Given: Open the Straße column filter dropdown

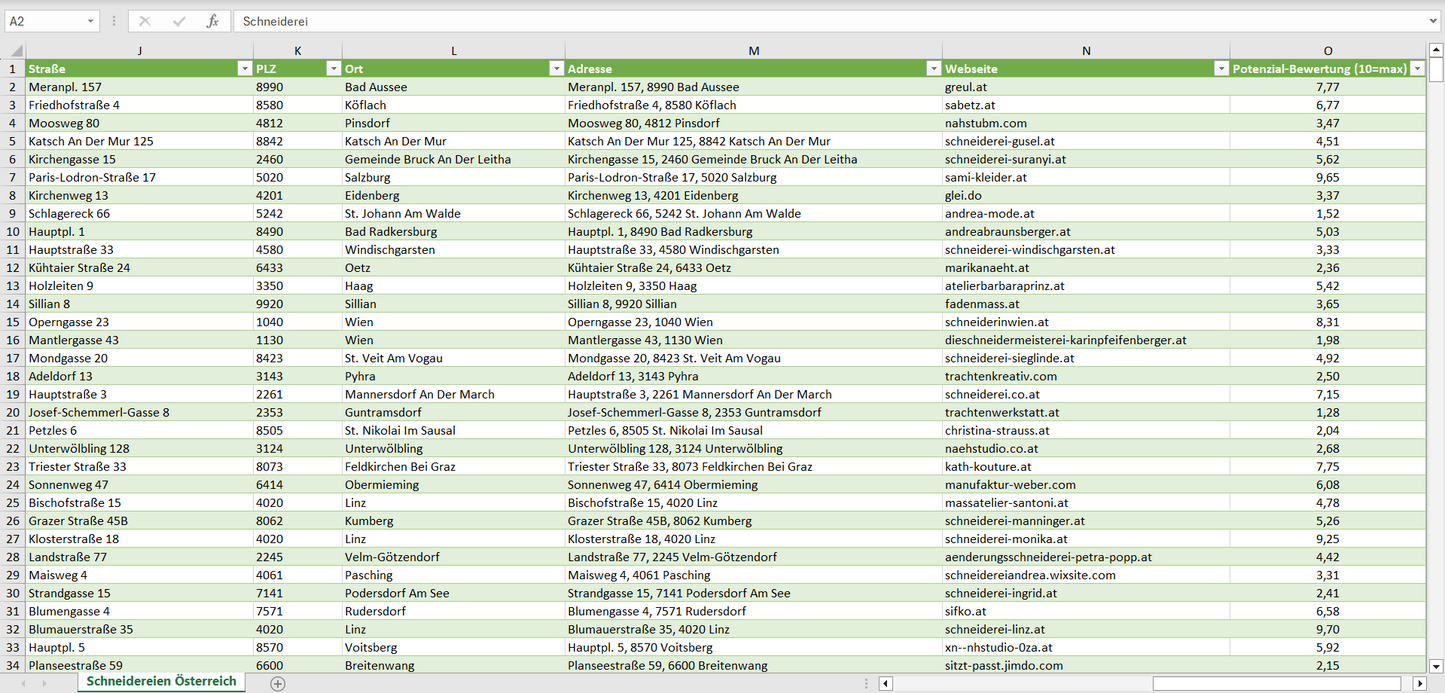Looking at the screenshot, I should click(244, 69).
